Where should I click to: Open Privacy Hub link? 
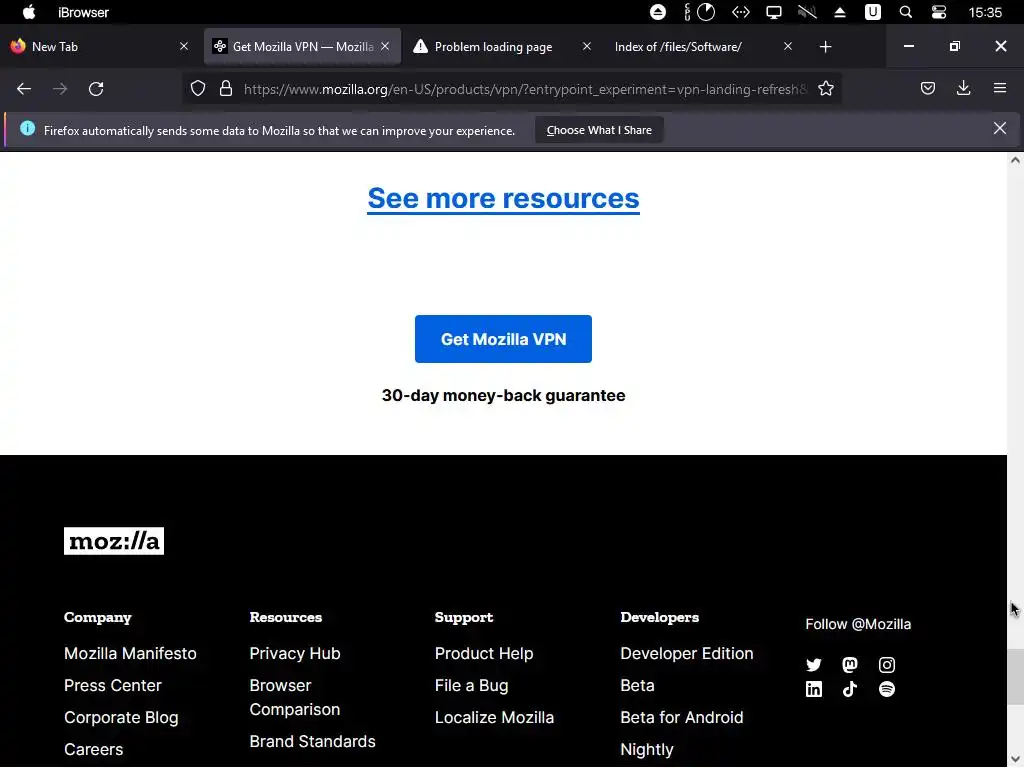coord(295,653)
